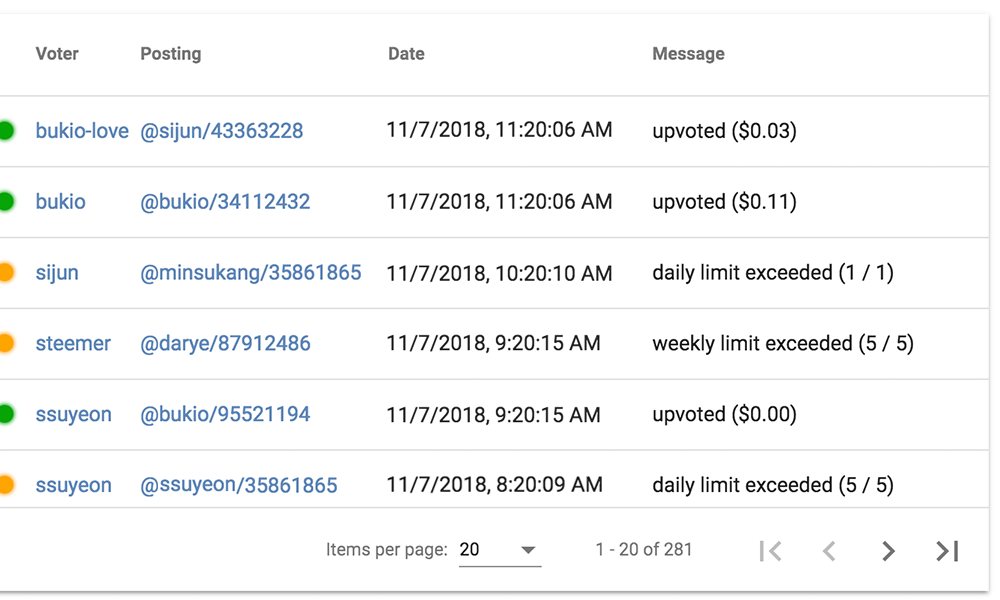
Task: Open voter steemer profile link
Action: pos(73,343)
